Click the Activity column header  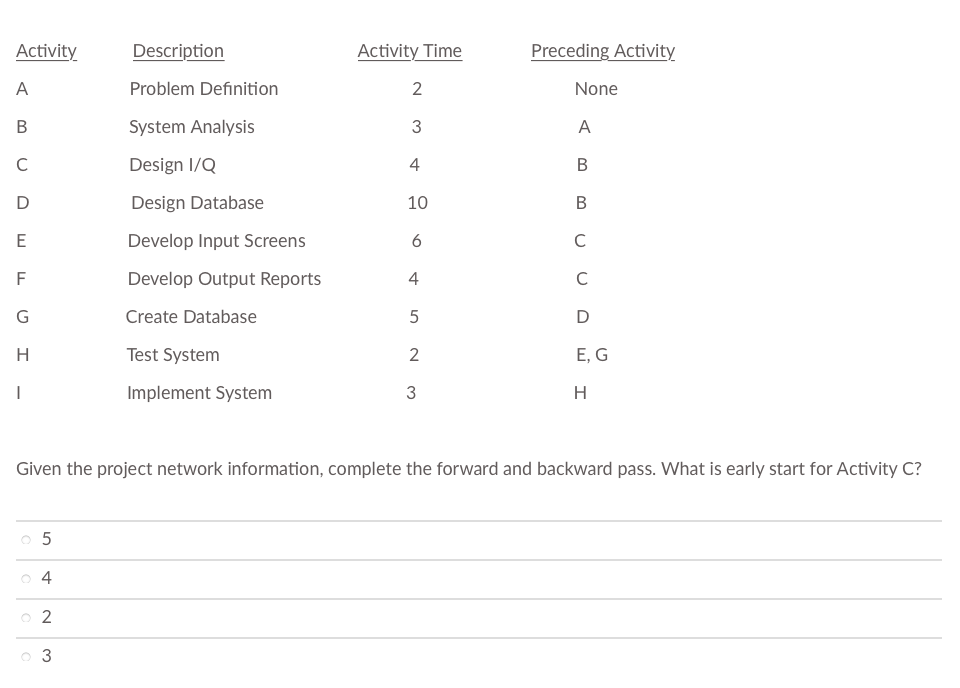tap(46, 51)
